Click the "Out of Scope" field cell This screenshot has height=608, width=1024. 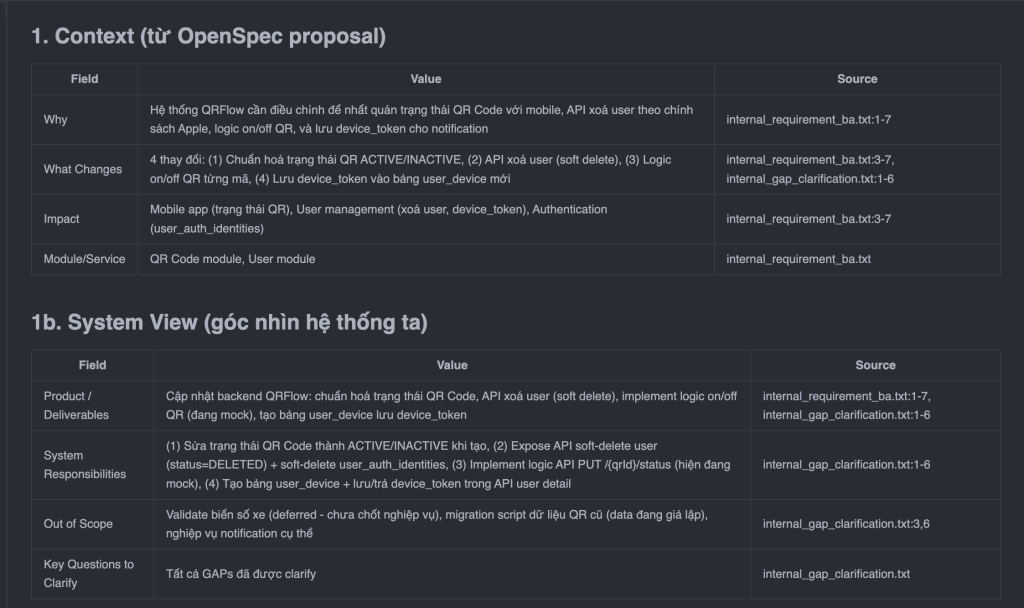78,524
